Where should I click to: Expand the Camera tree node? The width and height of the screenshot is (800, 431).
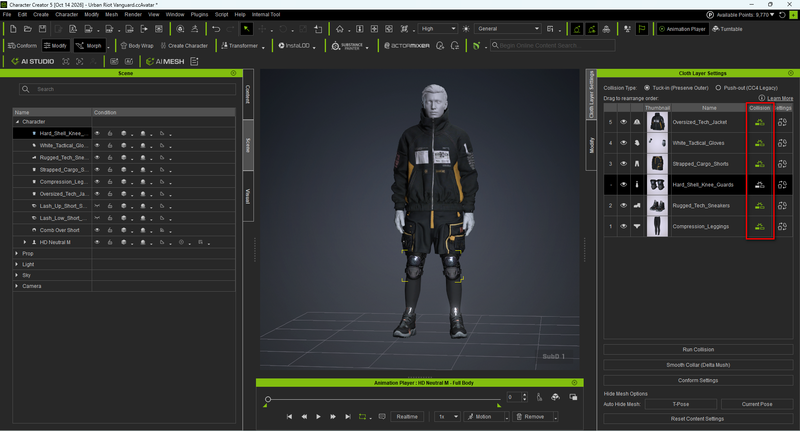(x=17, y=286)
